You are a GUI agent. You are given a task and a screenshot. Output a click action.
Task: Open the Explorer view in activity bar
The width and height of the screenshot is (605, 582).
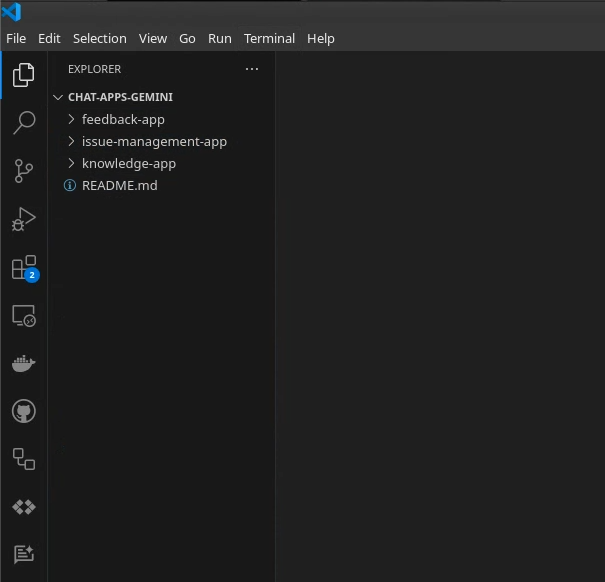[23, 75]
